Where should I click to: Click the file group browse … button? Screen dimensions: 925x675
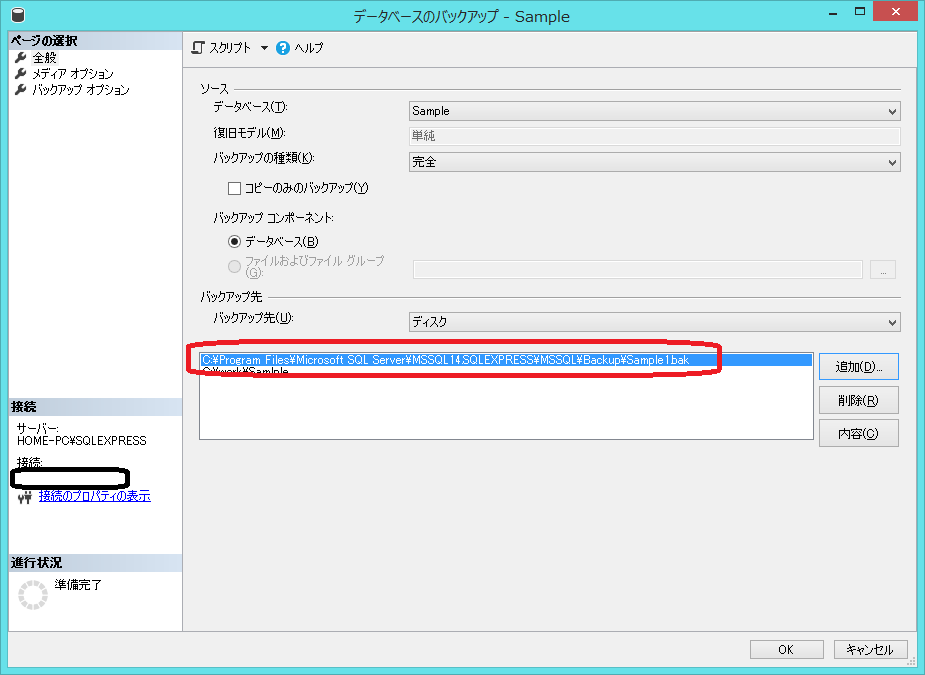883,269
